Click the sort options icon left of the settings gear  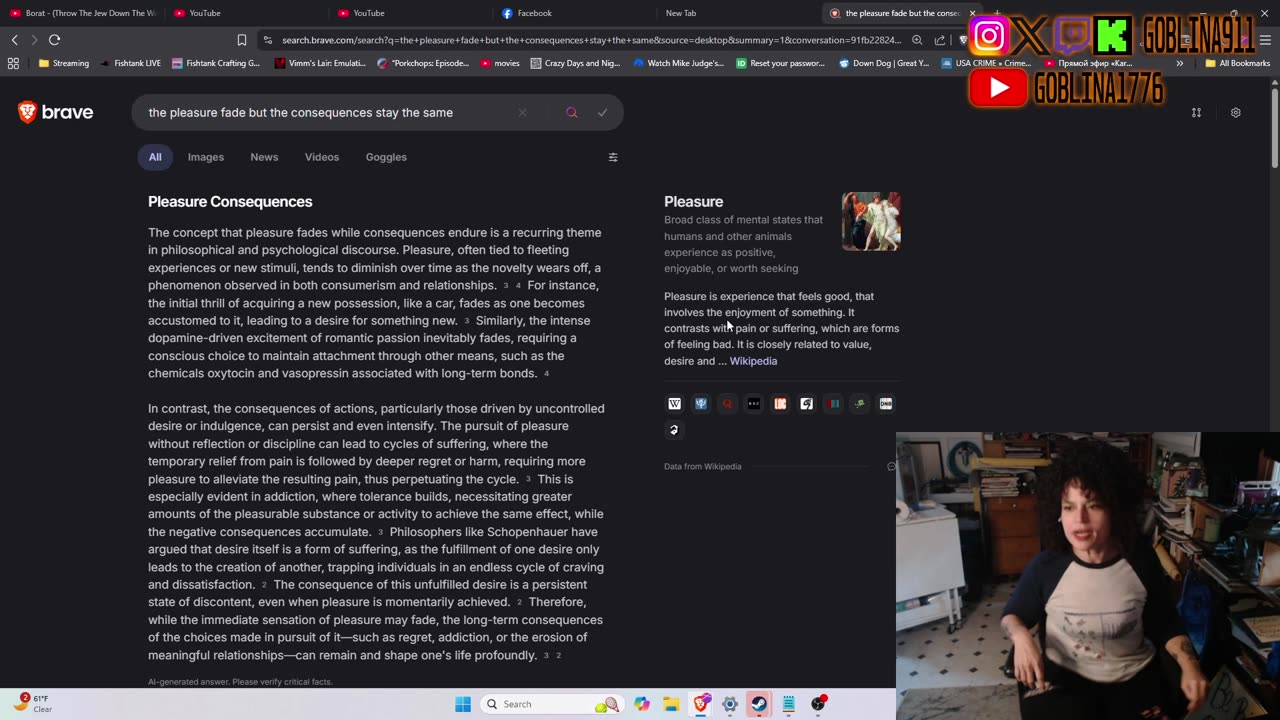tap(1196, 113)
